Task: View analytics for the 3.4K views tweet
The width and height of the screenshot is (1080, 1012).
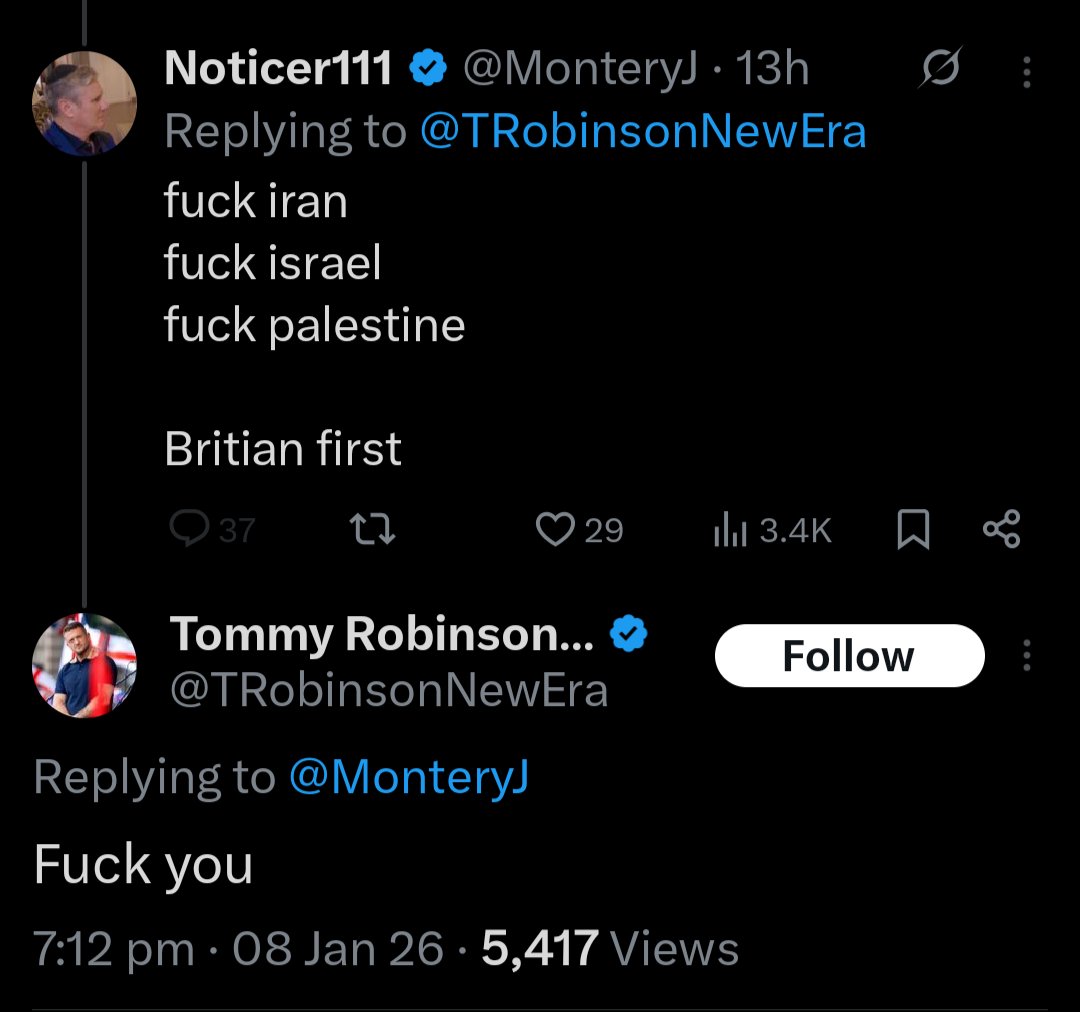Action: click(x=731, y=529)
